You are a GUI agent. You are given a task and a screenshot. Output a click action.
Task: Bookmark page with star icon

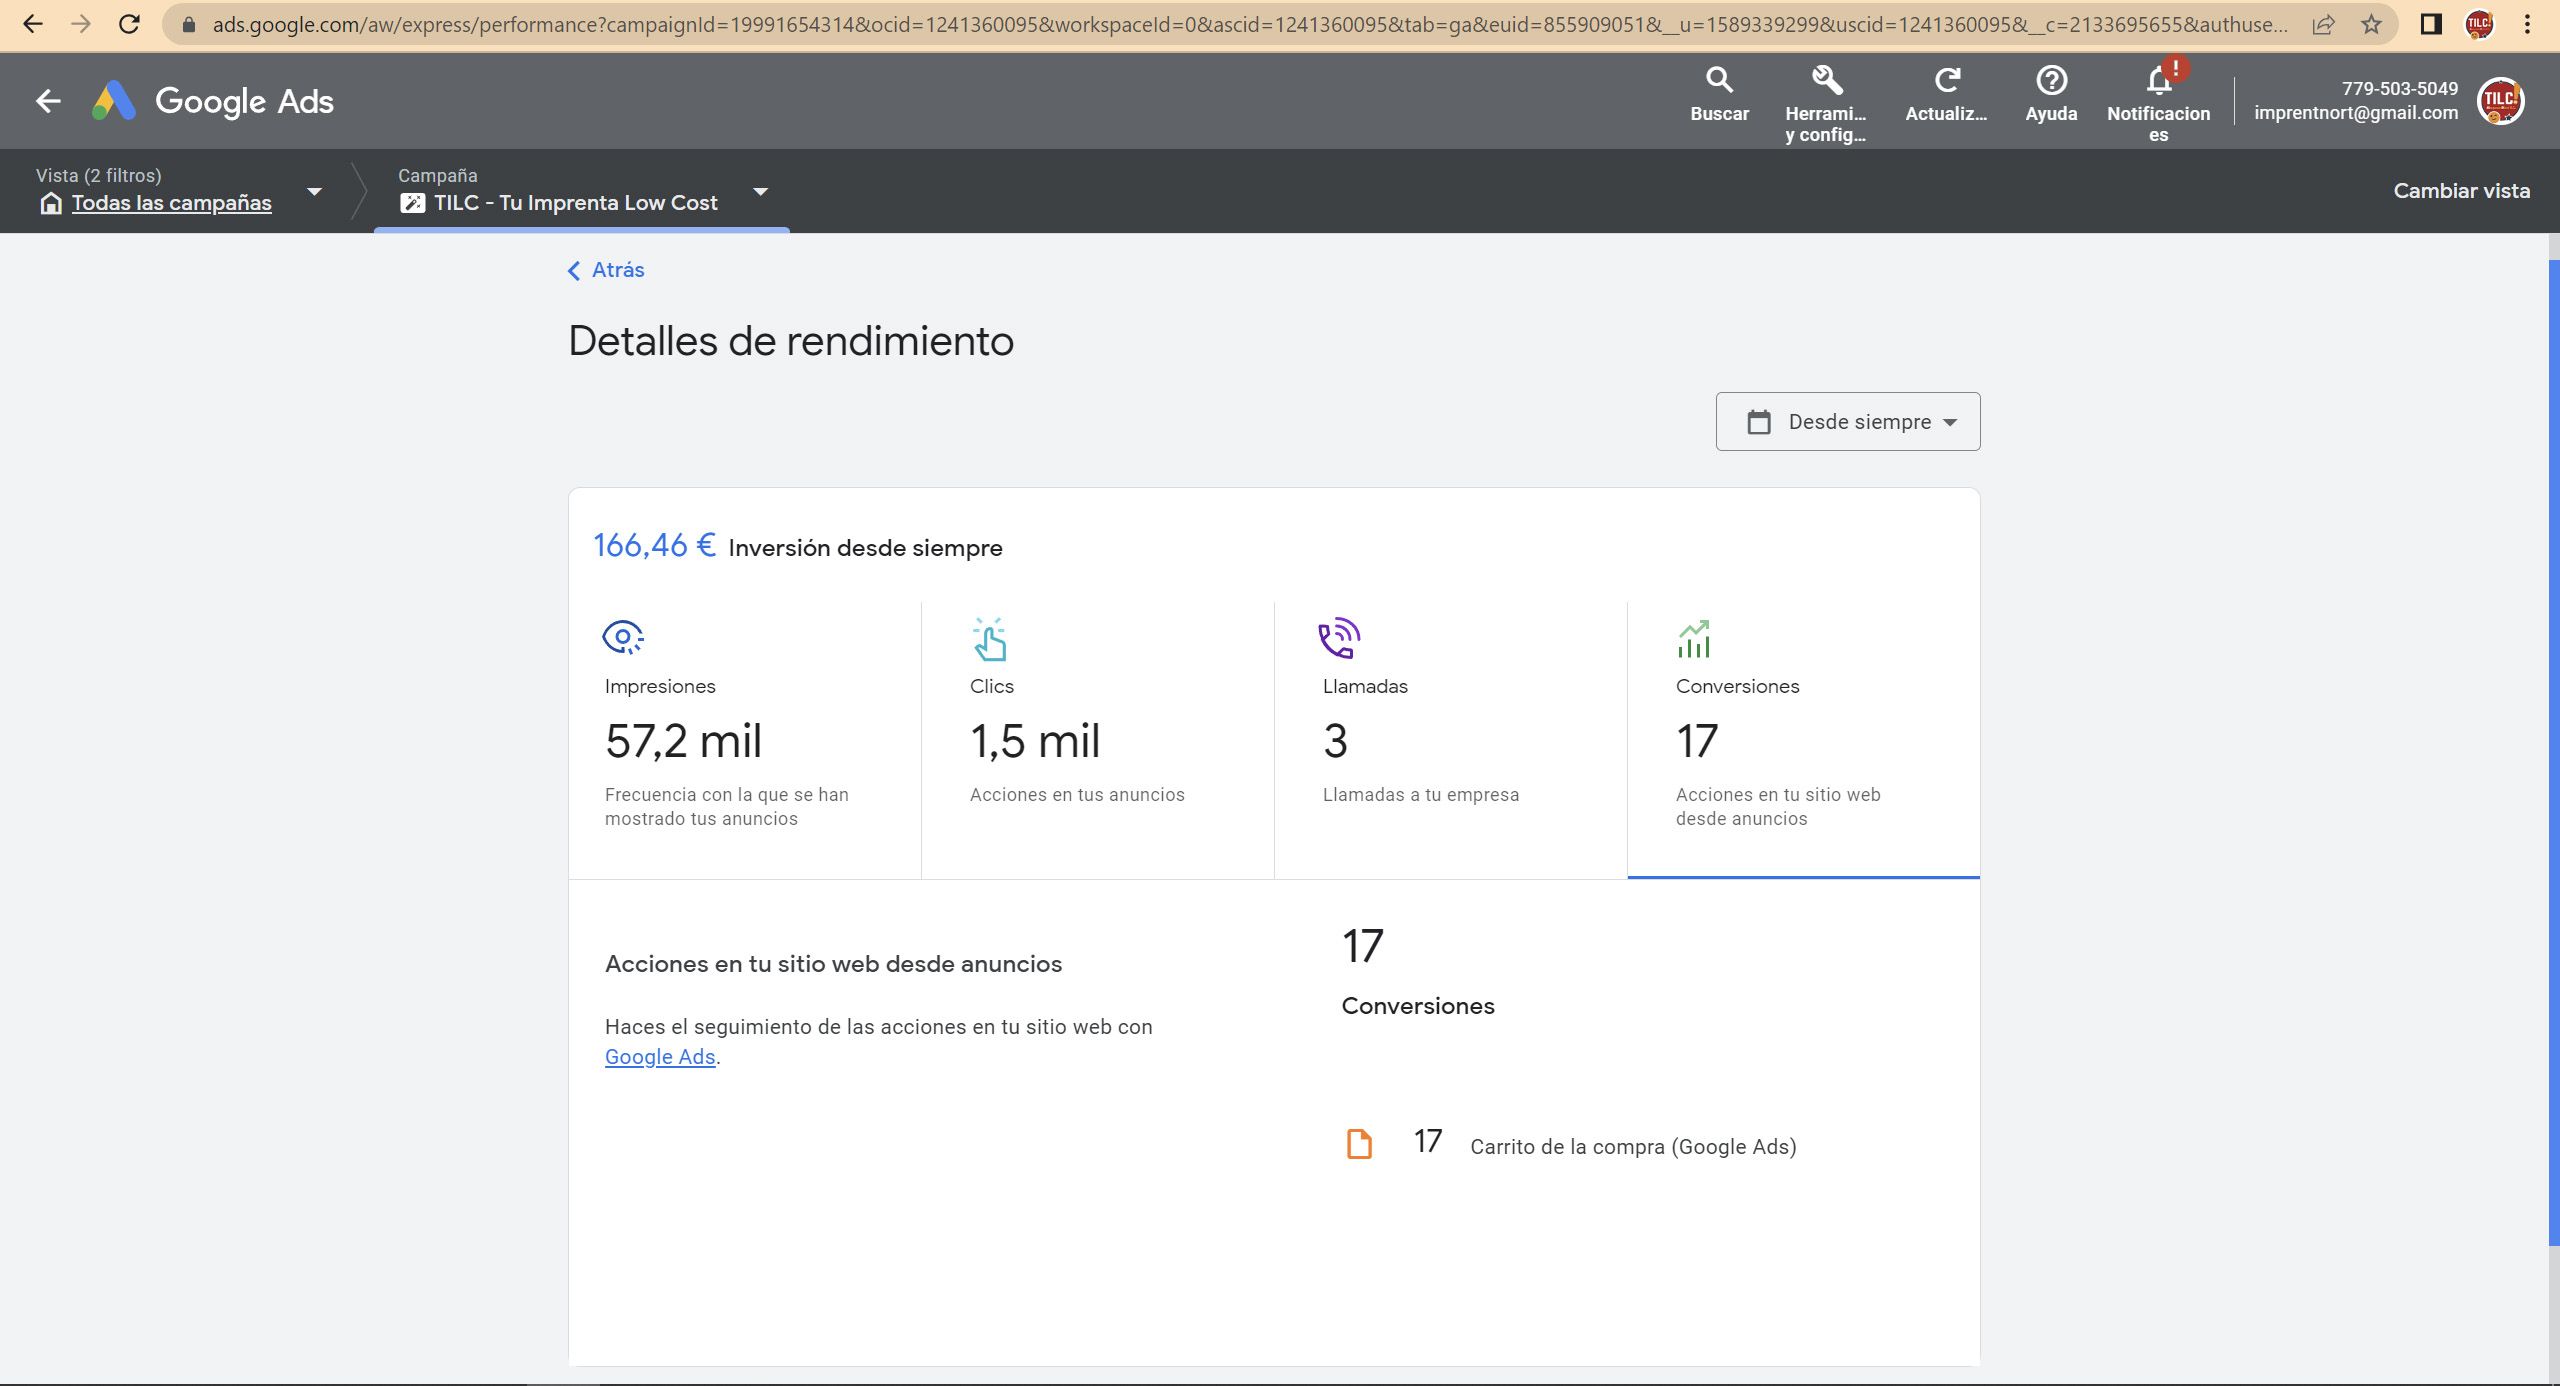2371,24
